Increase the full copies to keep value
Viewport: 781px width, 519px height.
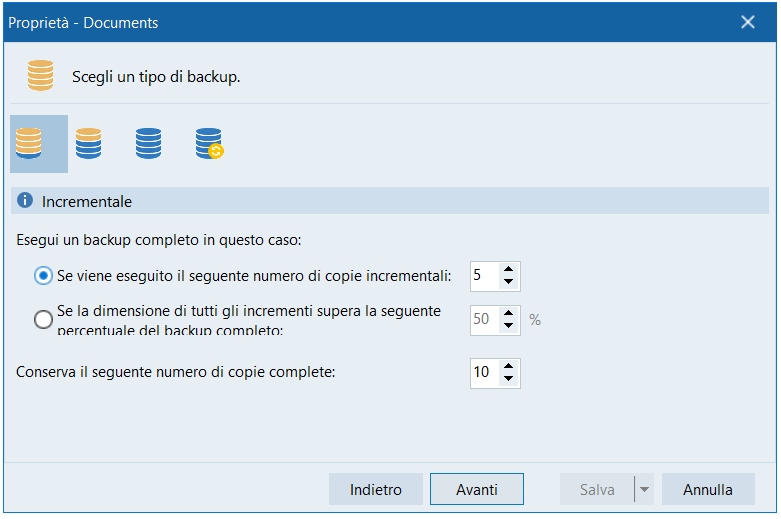point(509,366)
